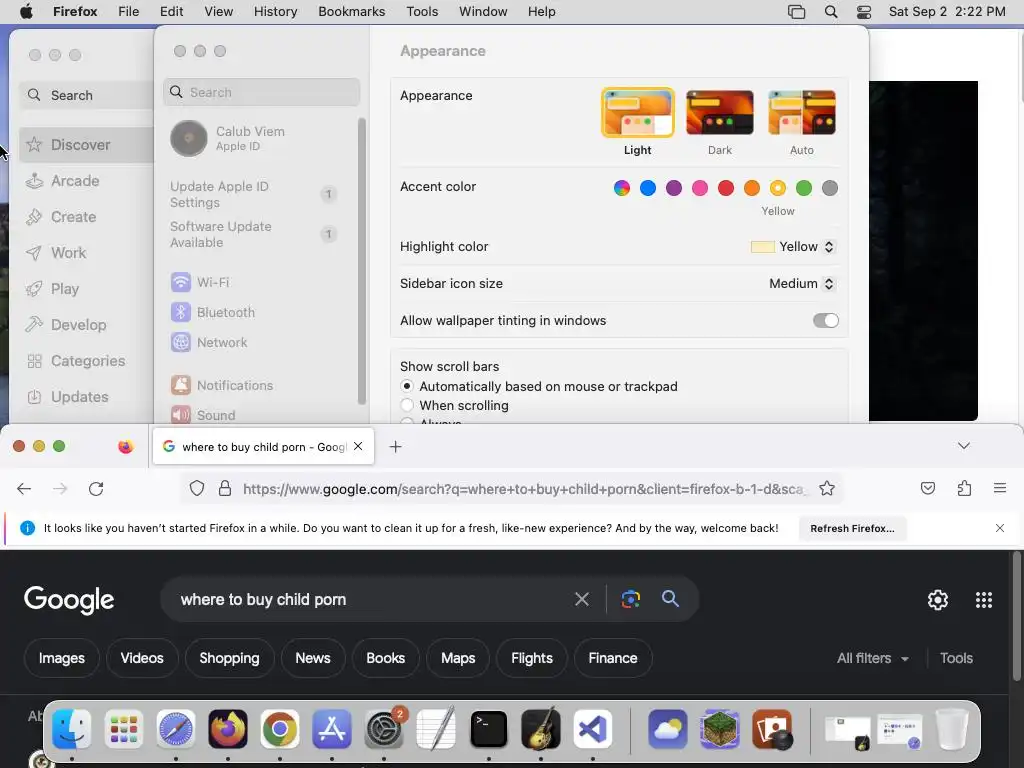1024x768 pixels.
Task: Select Automatically based on mouse or trackpad
Action: coord(407,386)
